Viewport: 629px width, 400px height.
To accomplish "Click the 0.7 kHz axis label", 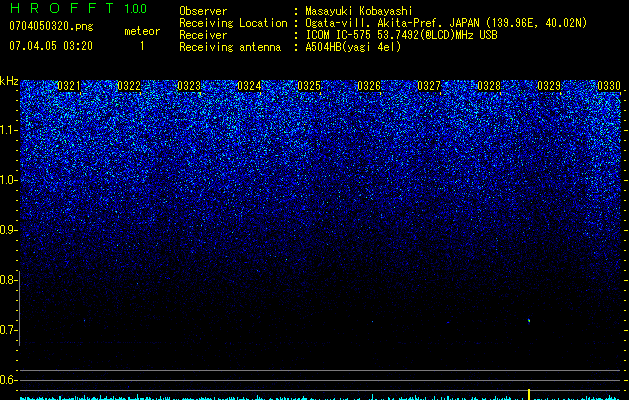I will click(8, 330).
